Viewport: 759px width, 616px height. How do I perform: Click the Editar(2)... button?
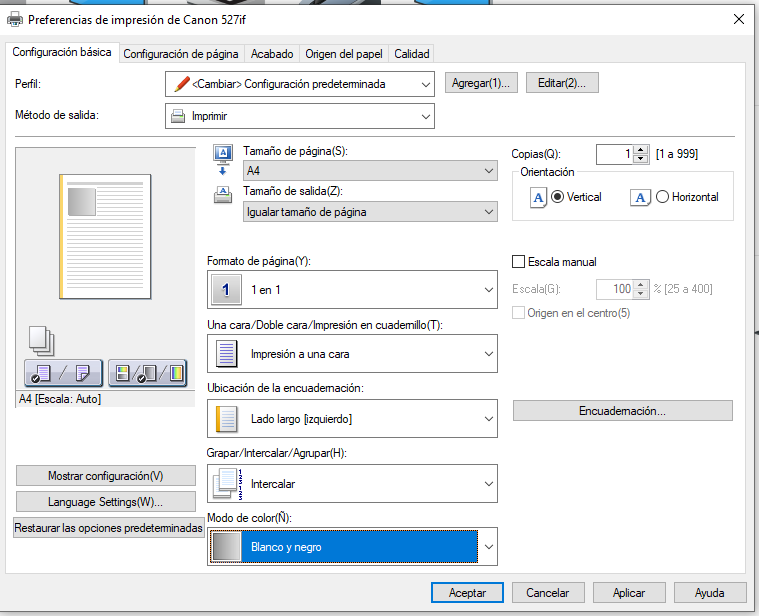(562, 83)
